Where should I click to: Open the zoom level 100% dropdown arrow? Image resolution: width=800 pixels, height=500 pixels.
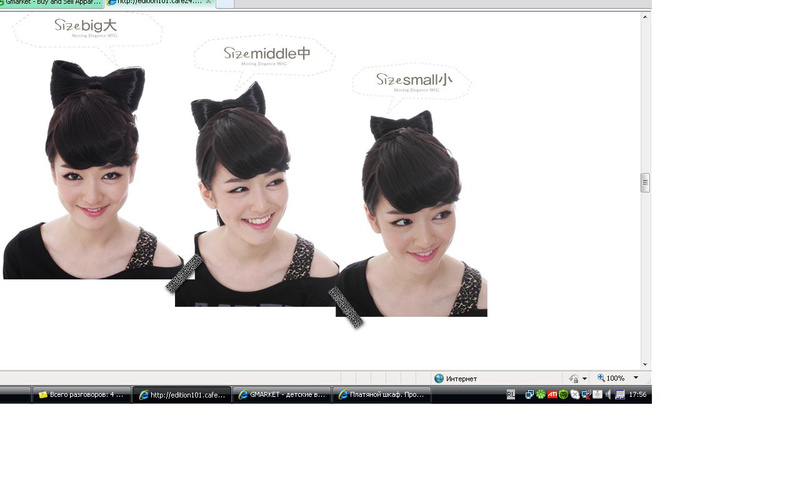pyautogui.click(x=636, y=379)
